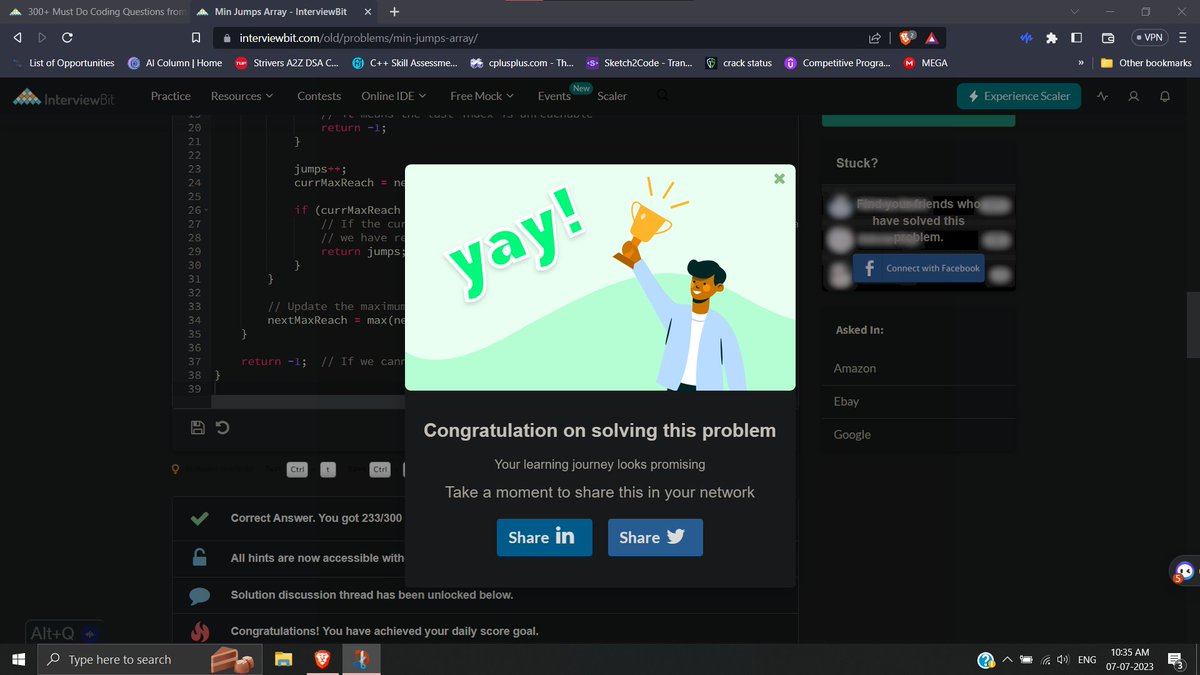The image size is (1200, 675).
Task: Open cplusplus.com bookmark
Action: pos(522,63)
